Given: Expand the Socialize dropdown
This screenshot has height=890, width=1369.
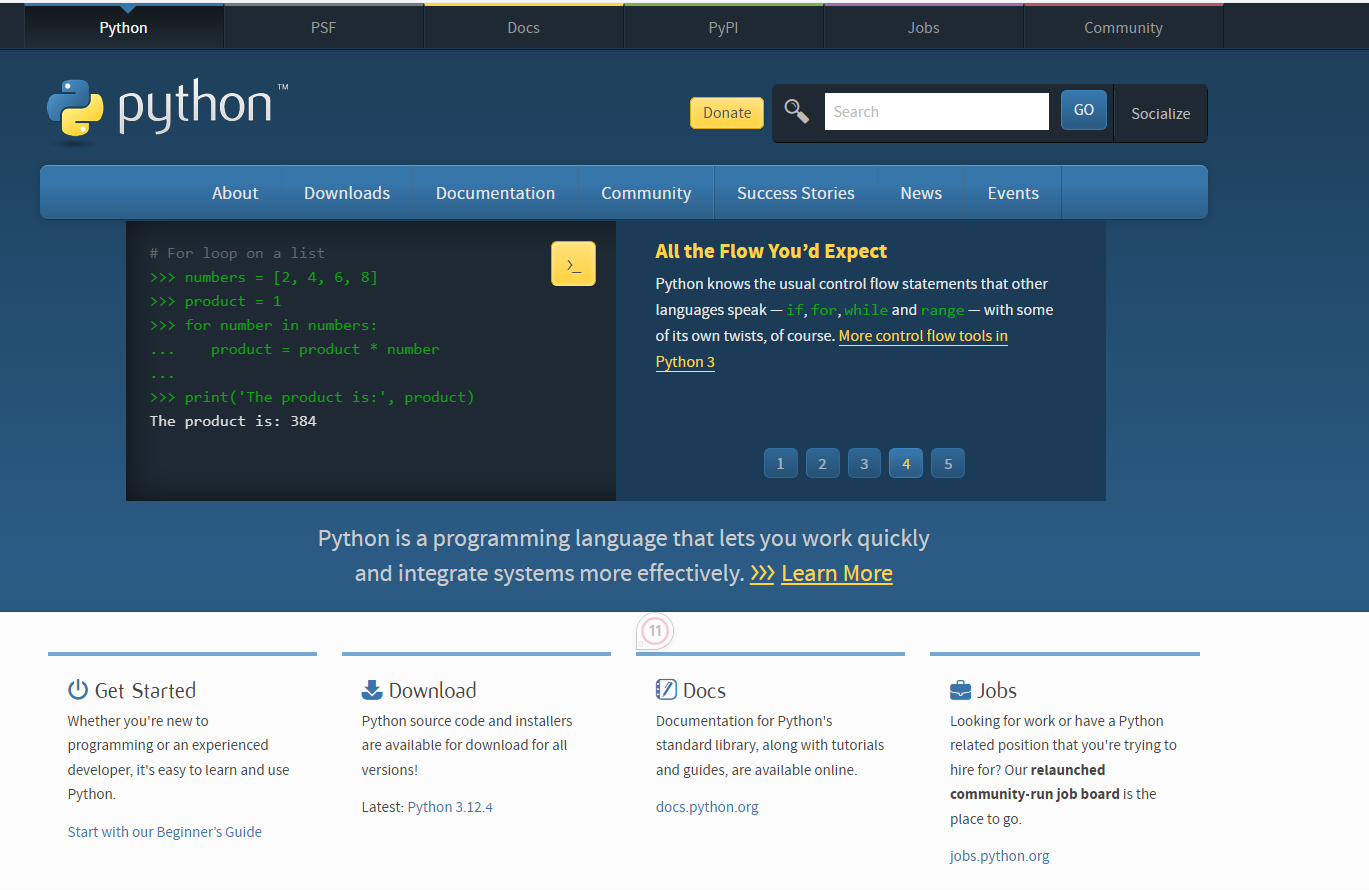Looking at the screenshot, I should [1161, 113].
